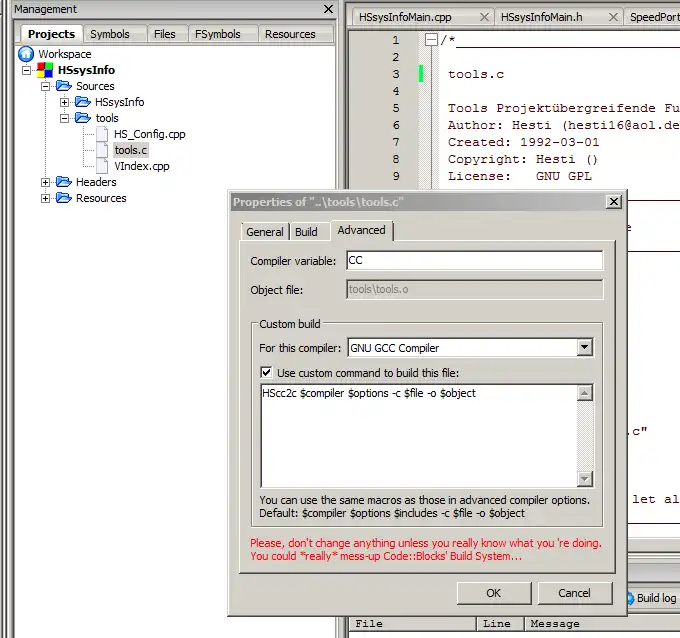Switch to the Projects tab

tap(51, 34)
